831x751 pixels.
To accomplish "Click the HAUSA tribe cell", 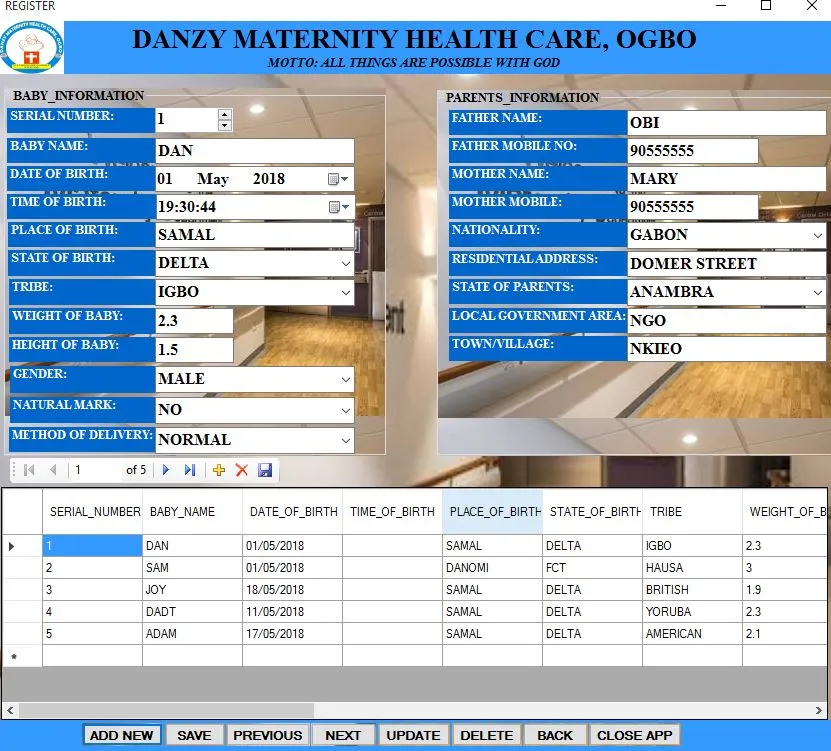I will 692,568.
